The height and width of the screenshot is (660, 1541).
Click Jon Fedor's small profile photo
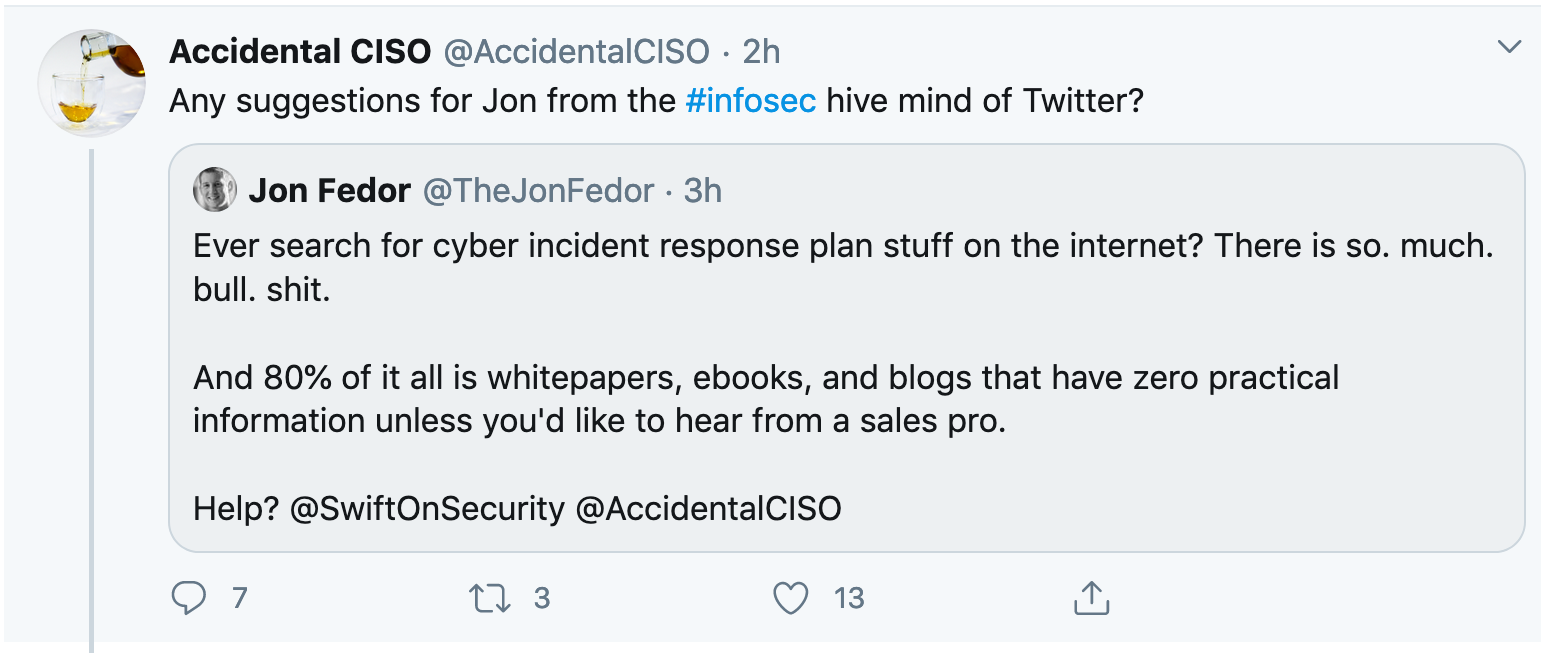point(215,190)
